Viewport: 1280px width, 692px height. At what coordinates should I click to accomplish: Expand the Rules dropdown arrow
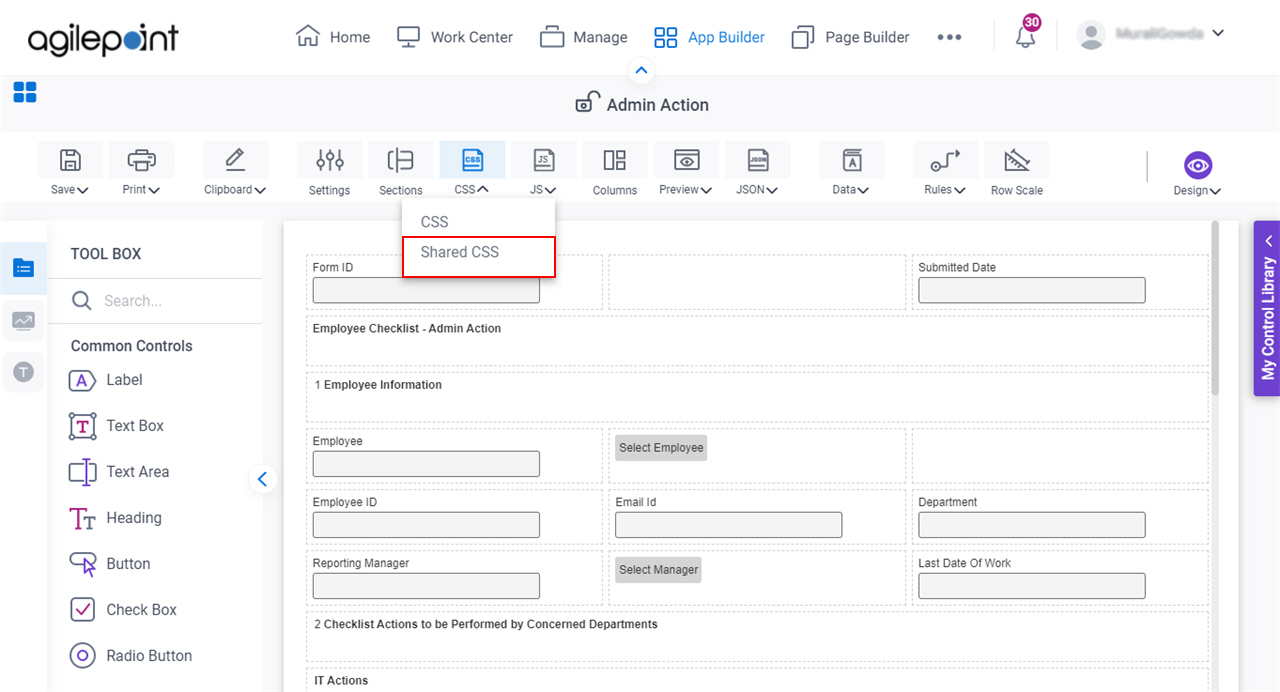(959, 190)
